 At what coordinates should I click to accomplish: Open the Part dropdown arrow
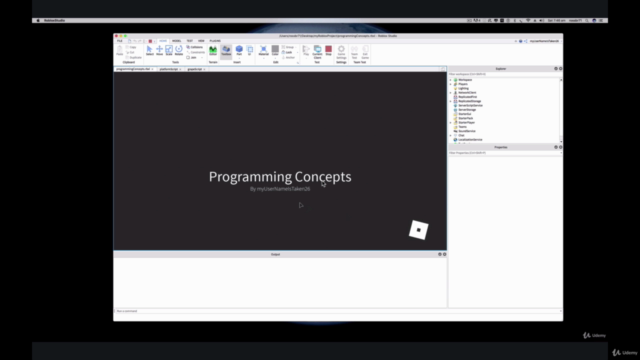point(239,58)
